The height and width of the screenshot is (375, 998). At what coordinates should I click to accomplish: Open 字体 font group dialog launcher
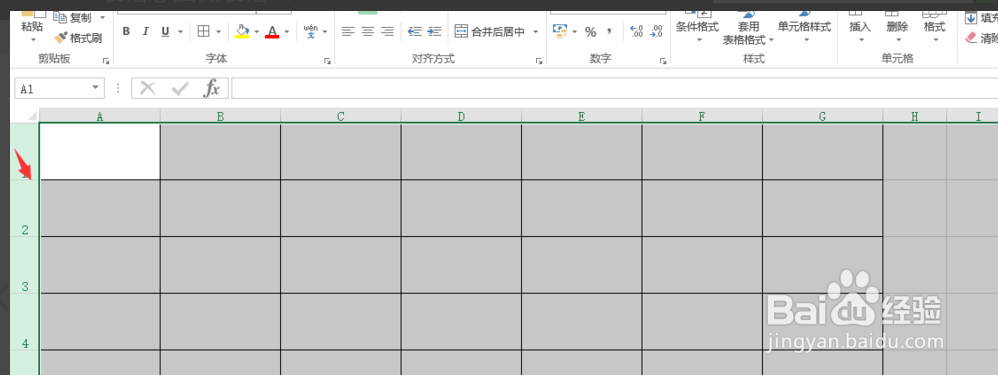pos(327,61)
